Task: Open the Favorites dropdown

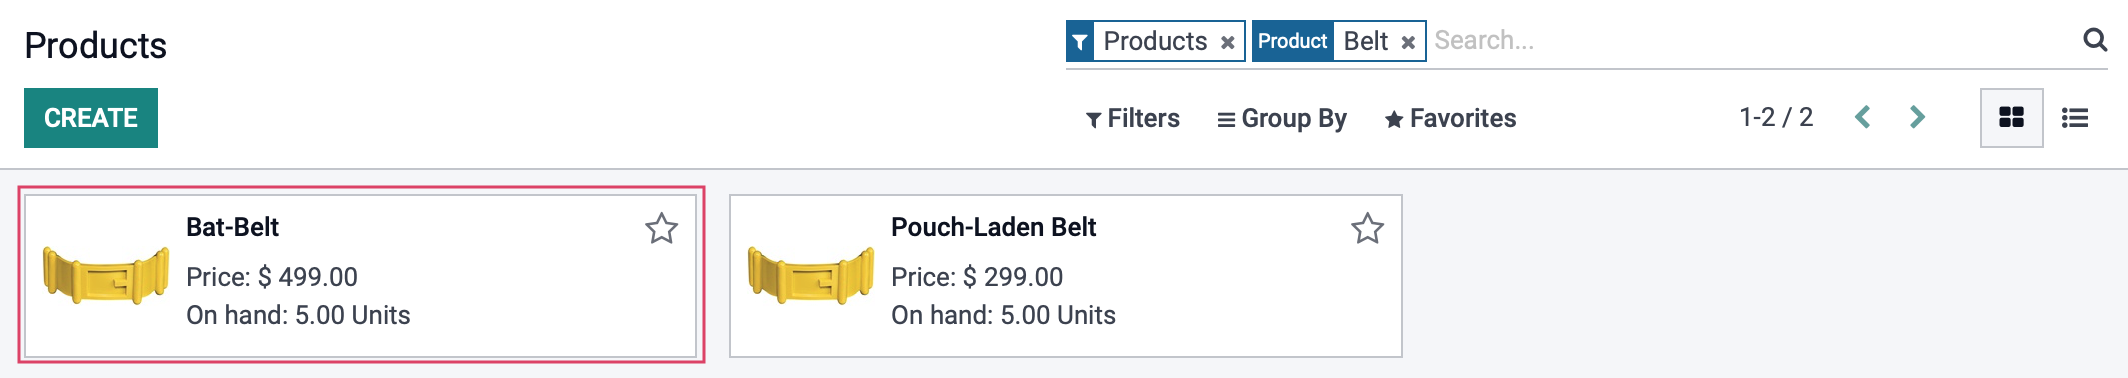Action: click(1450, 118)
